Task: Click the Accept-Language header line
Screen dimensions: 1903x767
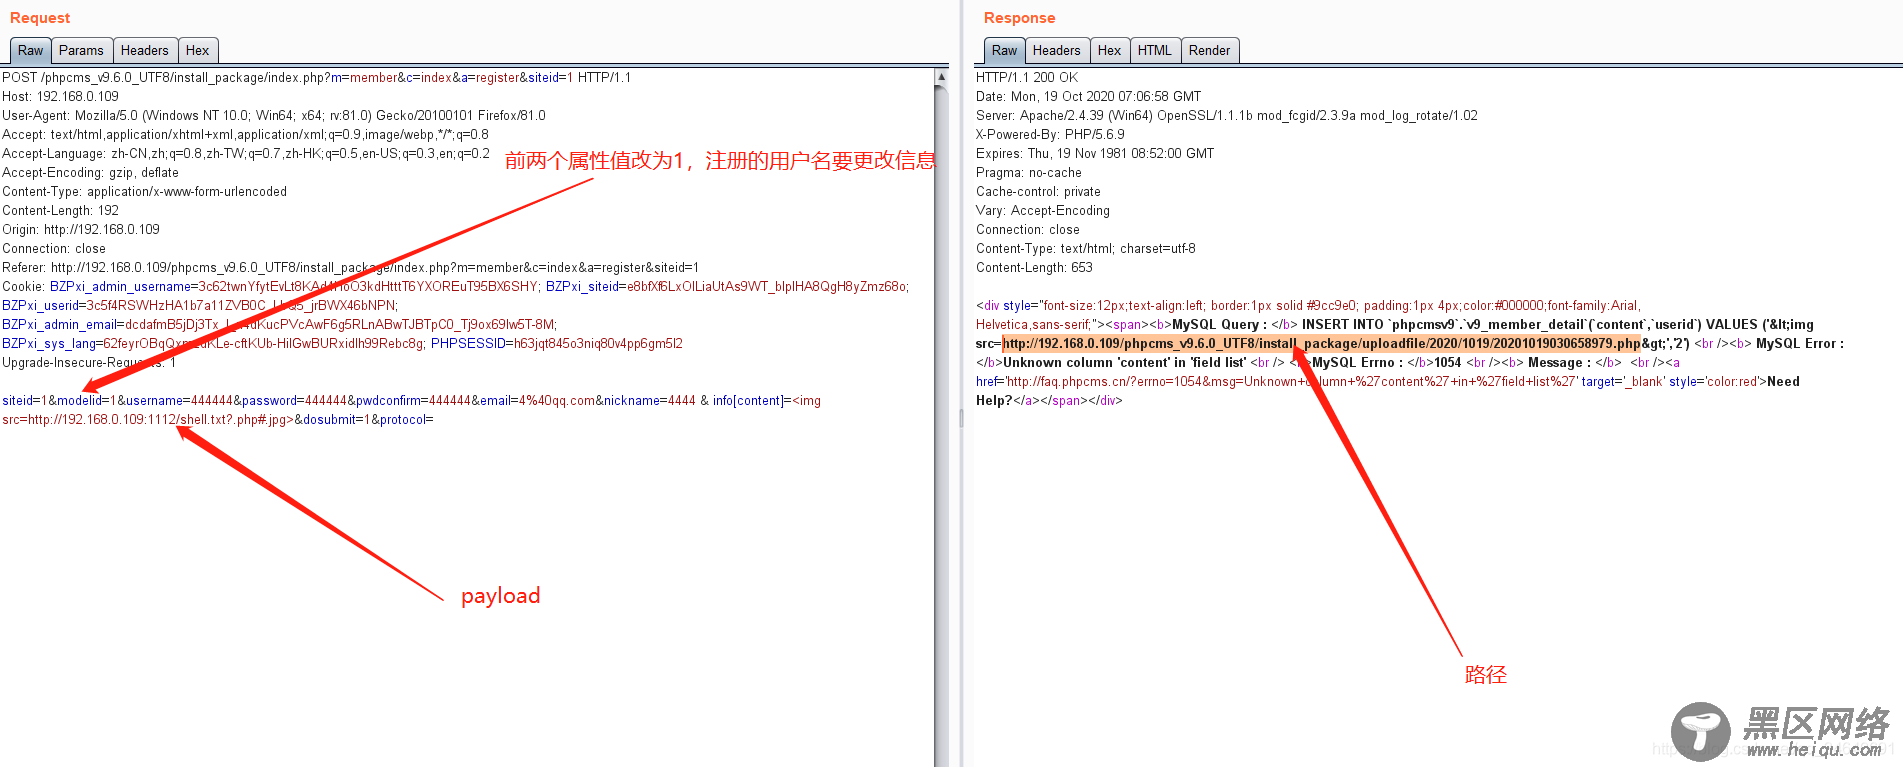Action: 246,153
